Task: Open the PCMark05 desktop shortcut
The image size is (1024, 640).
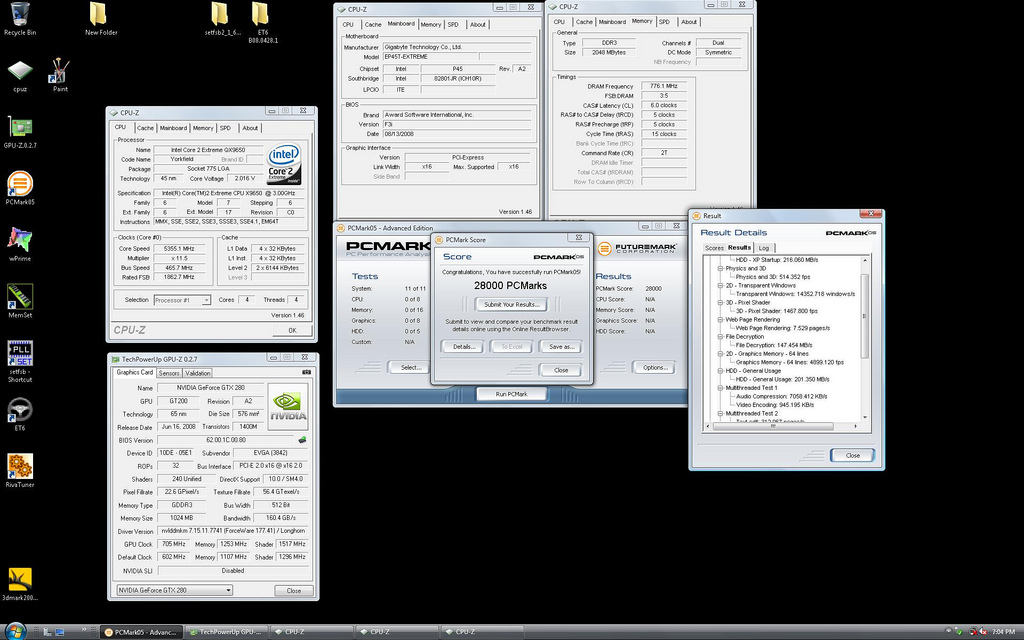Action: [20, 188]
